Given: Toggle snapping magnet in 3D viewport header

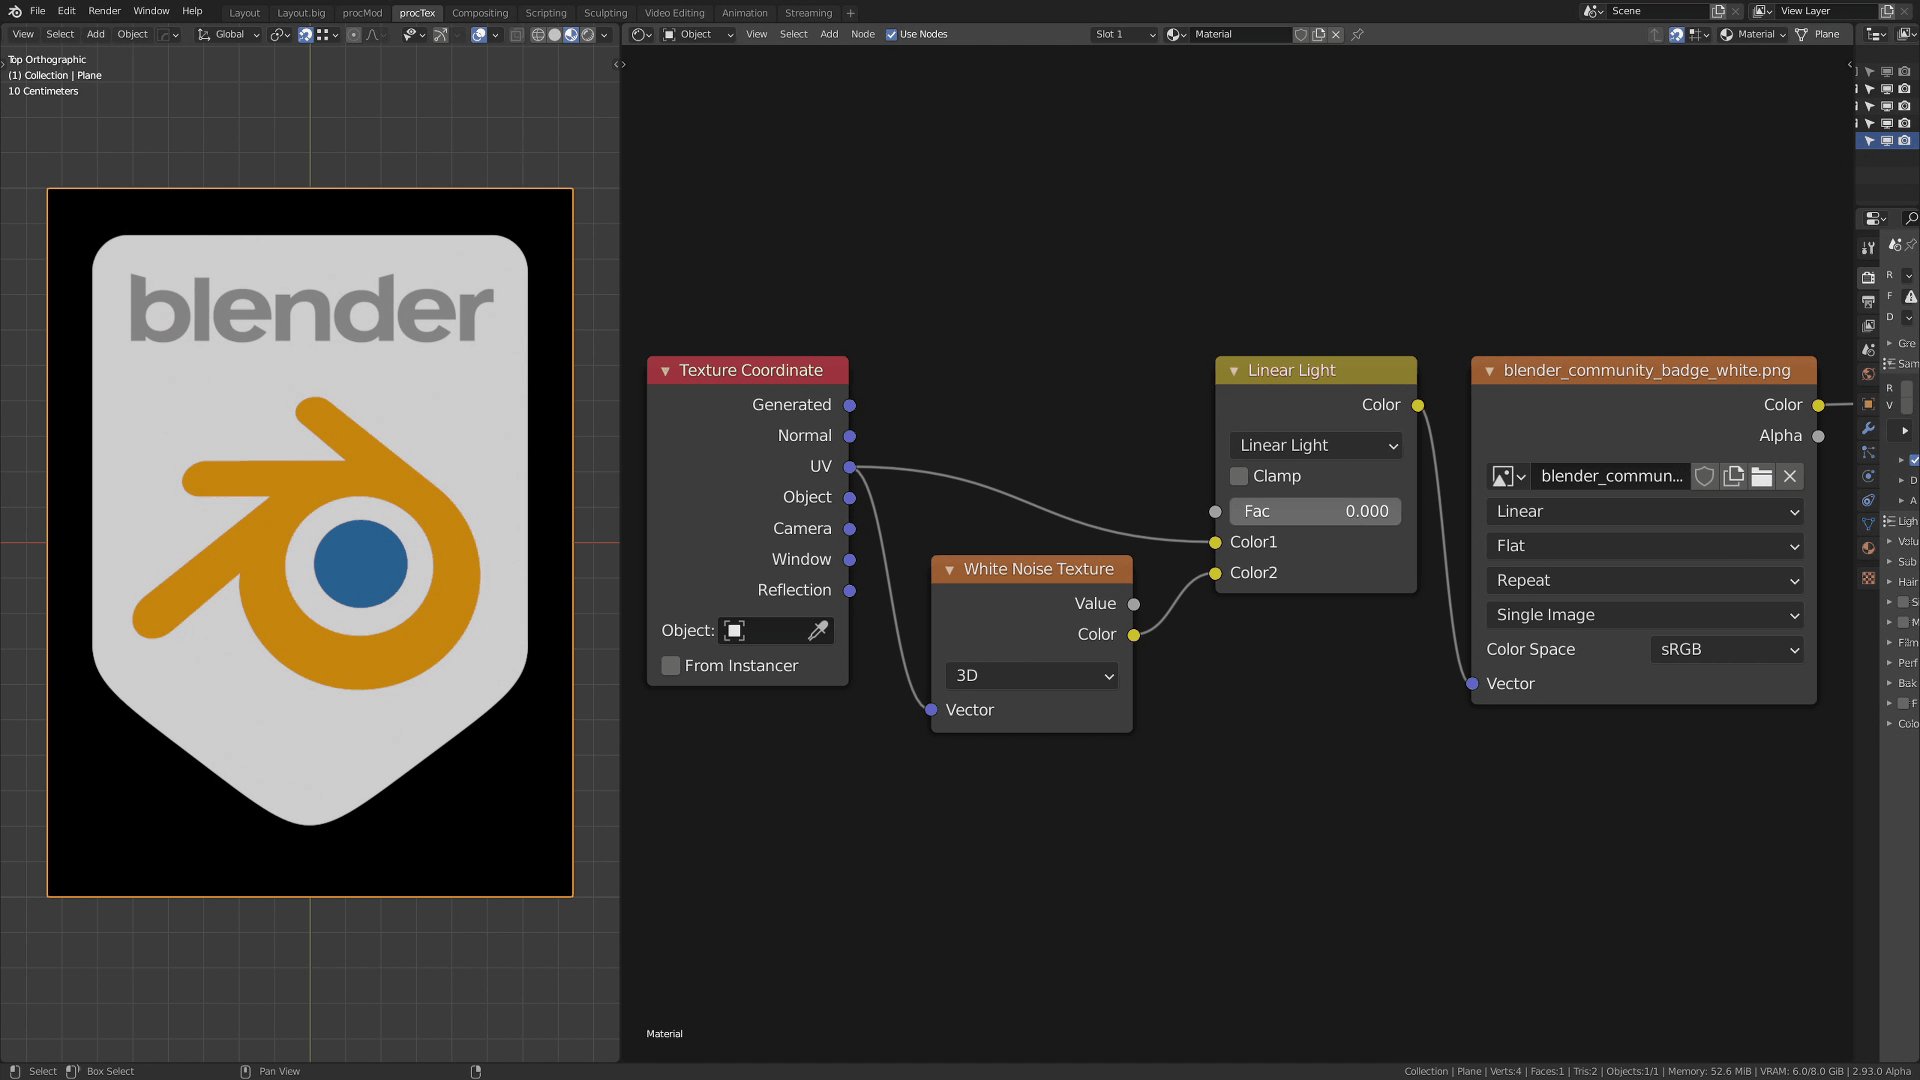Looking at the screenshot, I should [x=305, y=34].
